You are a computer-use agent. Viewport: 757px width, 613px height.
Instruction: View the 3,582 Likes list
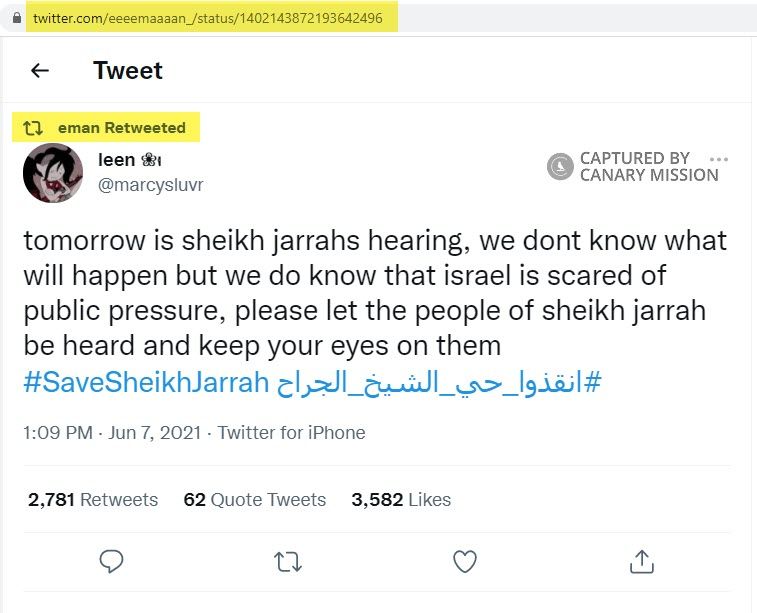click(x=400, y=500)
